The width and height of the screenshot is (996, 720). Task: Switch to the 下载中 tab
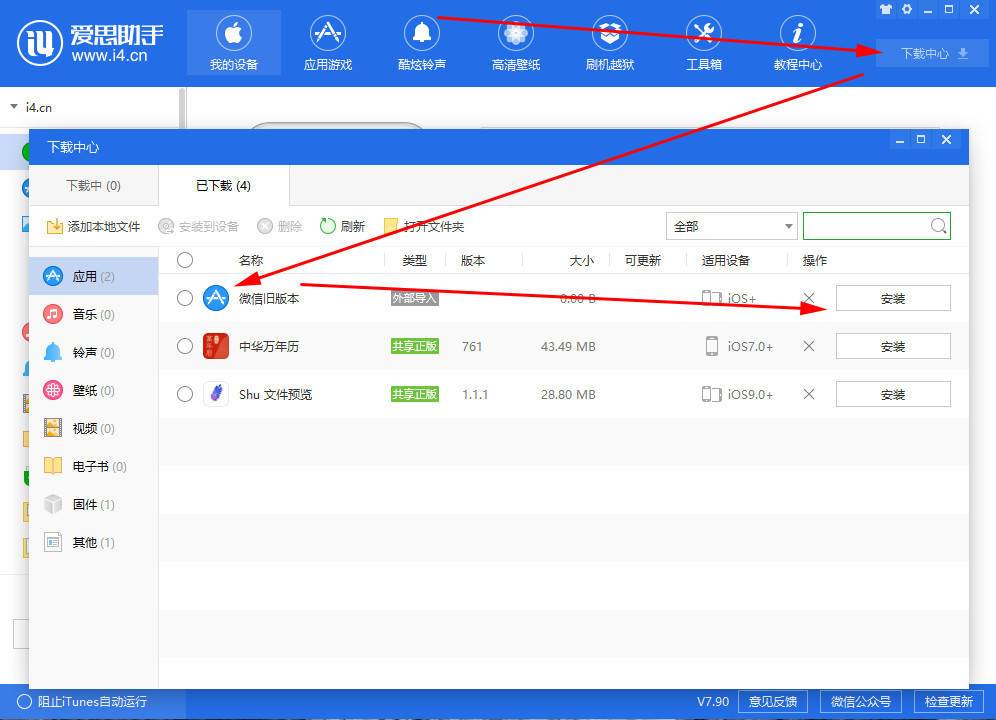tap(92, 185)
